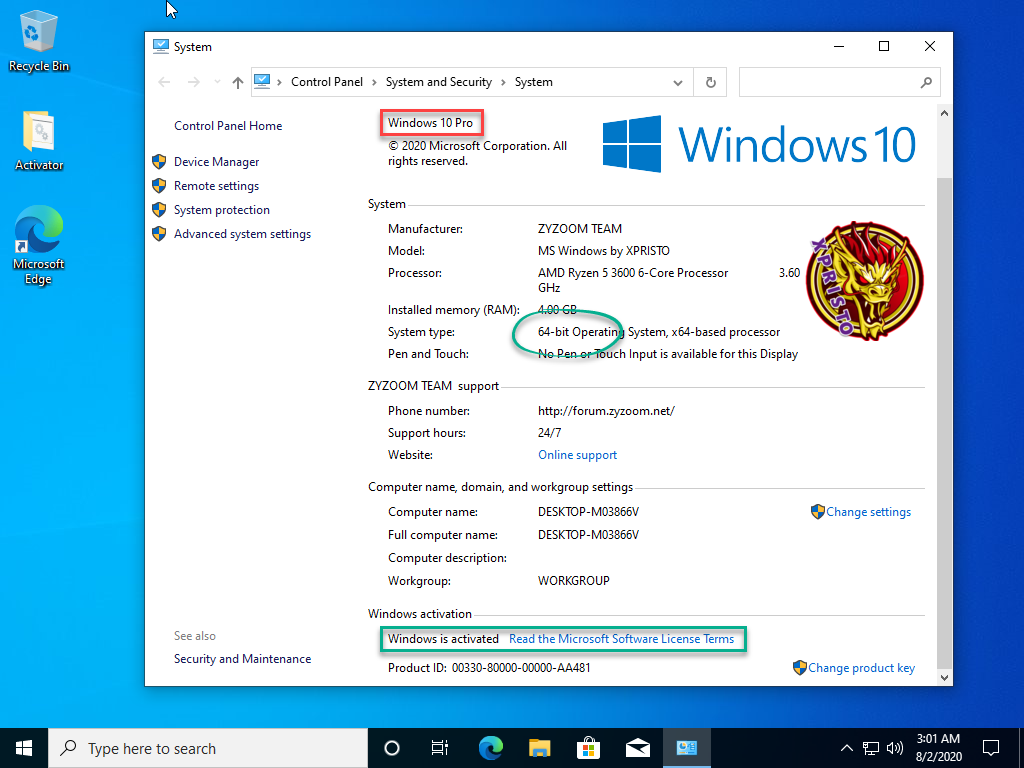
Task: Click the Product ID value text
Action: 521,668
